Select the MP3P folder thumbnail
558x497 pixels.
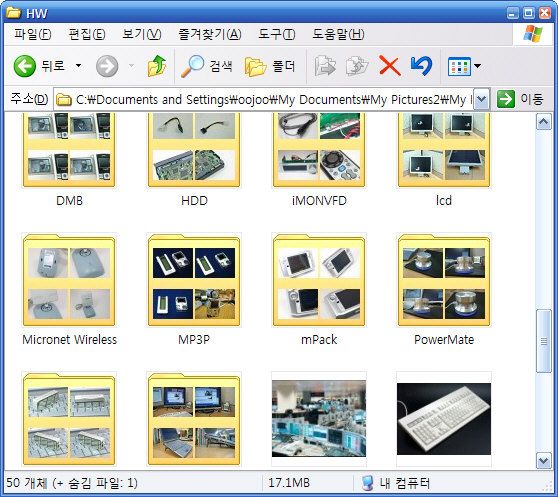(x=194, y=280)
